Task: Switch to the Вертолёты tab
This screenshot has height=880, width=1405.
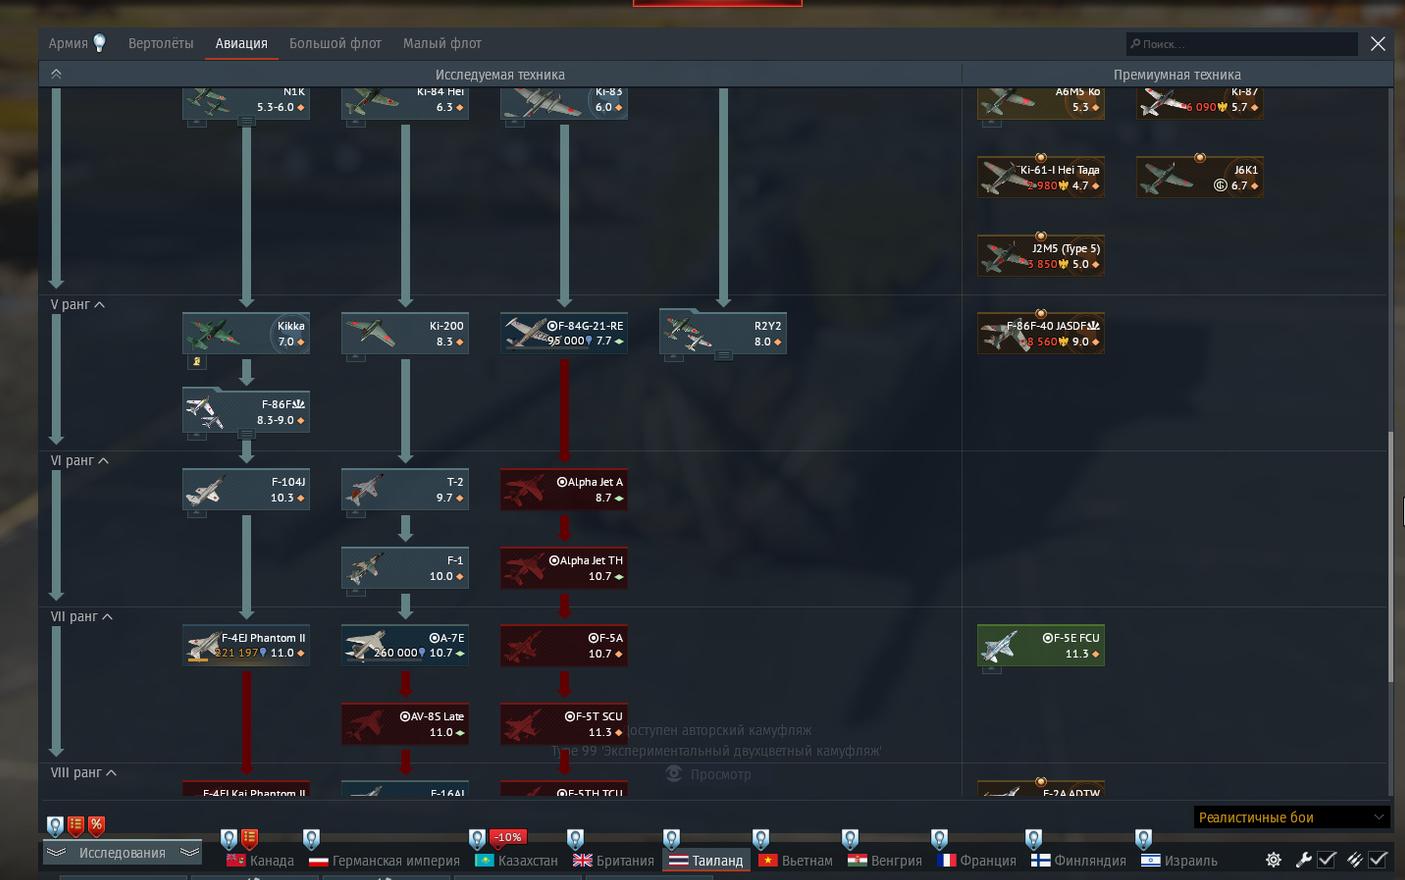Action: tap(161, 44)
